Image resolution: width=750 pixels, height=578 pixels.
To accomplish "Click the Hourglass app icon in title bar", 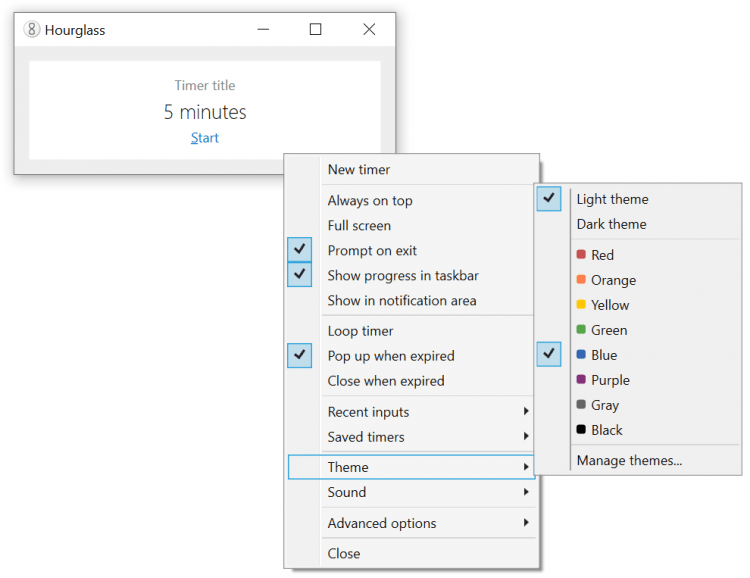I will point(32,30).
